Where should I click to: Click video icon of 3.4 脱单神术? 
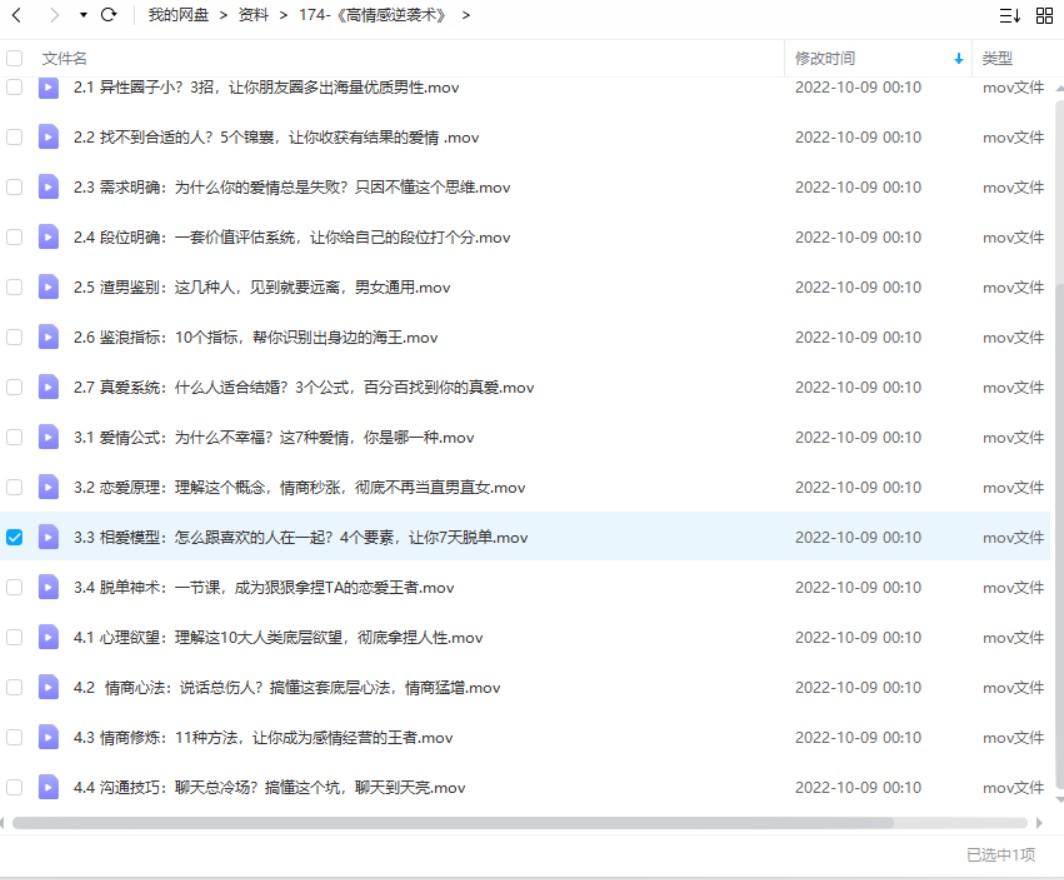tap(48, 587)
